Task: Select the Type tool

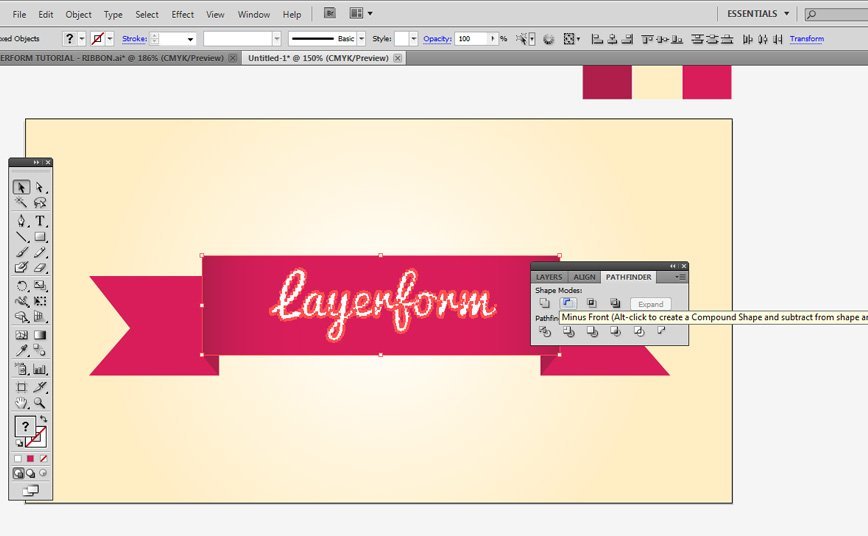Action: [x=40, y=221]
